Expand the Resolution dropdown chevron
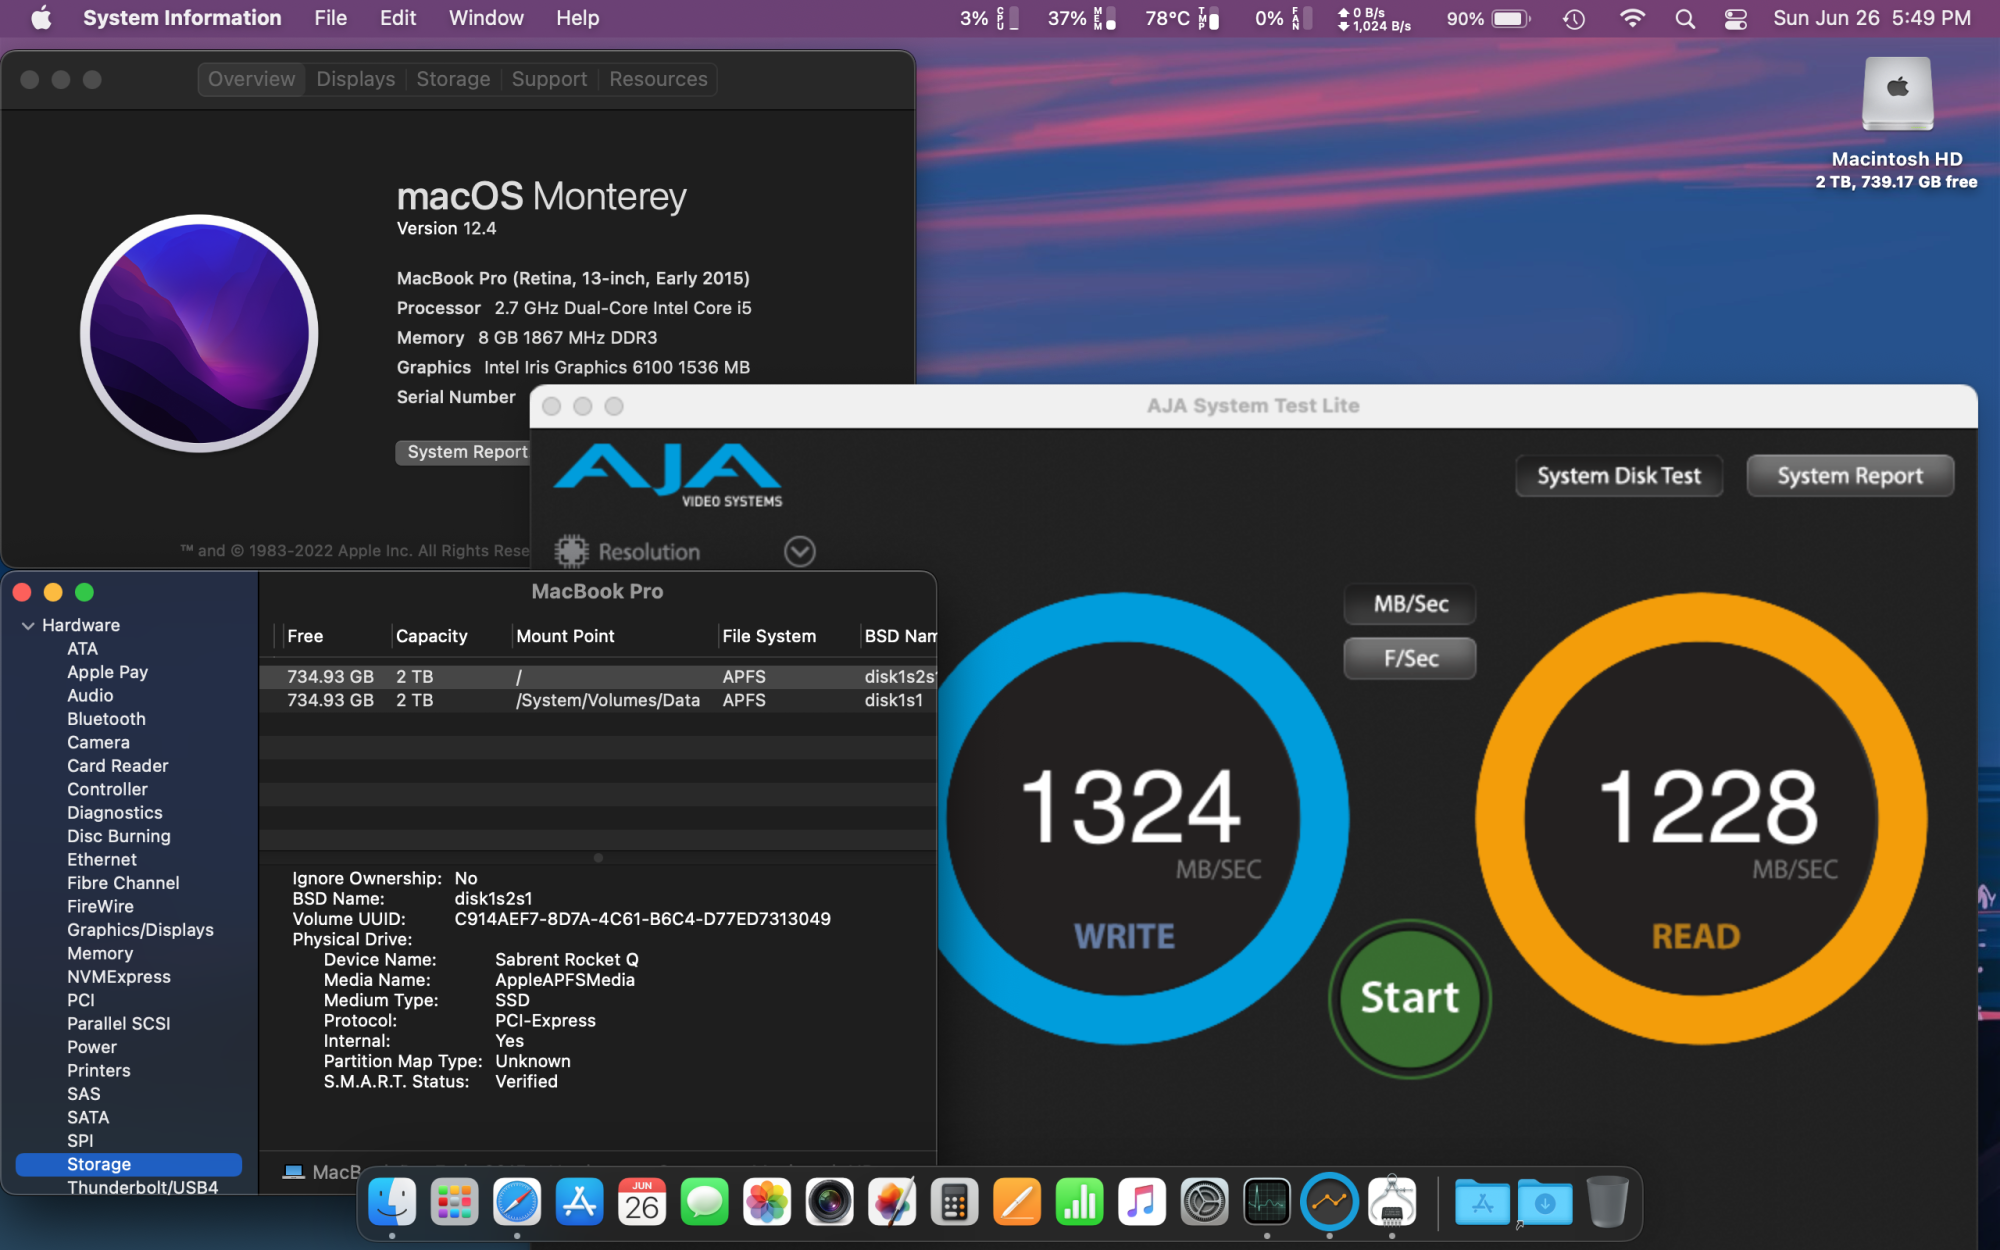This screenshot has width=2000, height=1250. click(x=799, y=551)
